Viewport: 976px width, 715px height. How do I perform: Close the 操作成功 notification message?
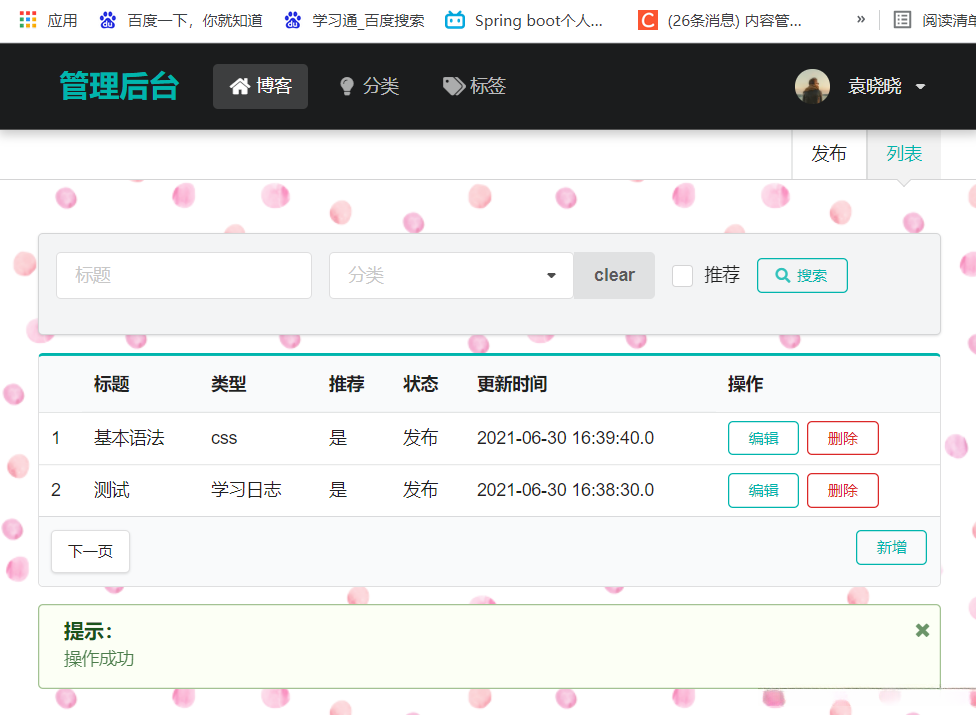tap(922, 630)
